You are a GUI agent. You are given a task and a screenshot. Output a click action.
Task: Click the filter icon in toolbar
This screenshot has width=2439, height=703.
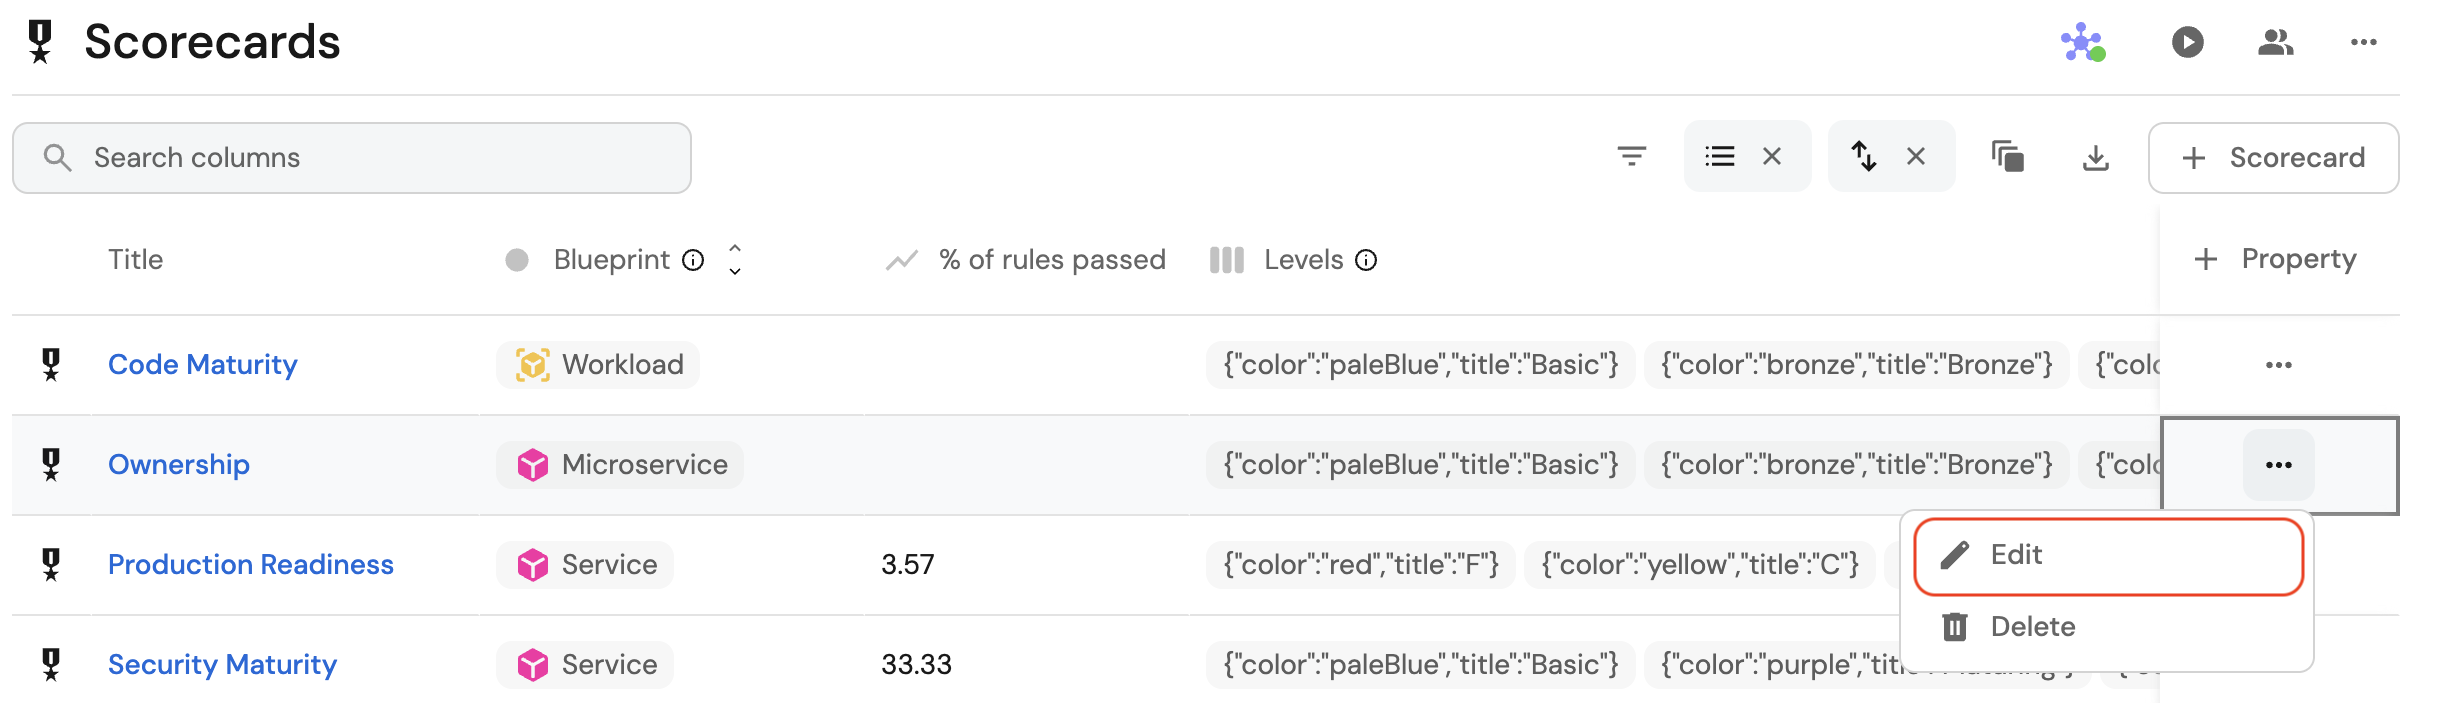(1631, 156)
